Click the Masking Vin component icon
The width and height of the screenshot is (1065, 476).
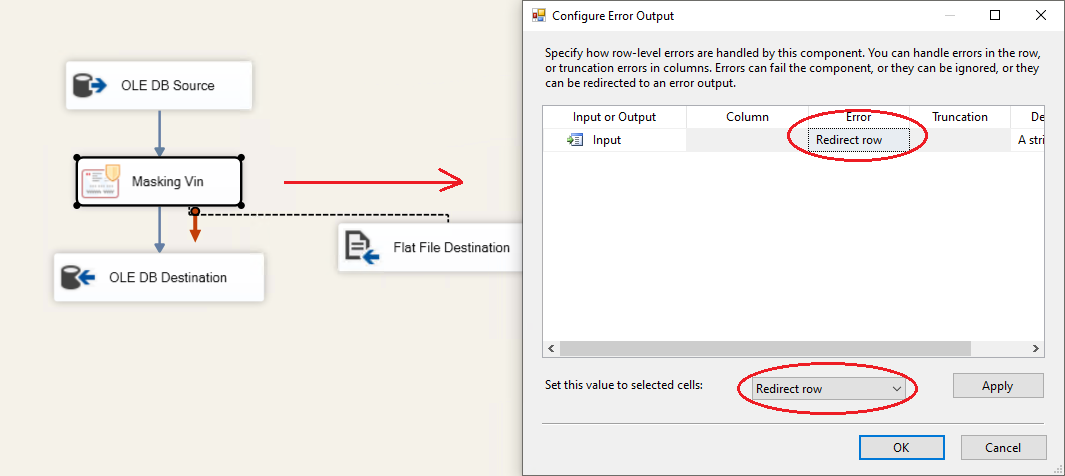point(101,181)
